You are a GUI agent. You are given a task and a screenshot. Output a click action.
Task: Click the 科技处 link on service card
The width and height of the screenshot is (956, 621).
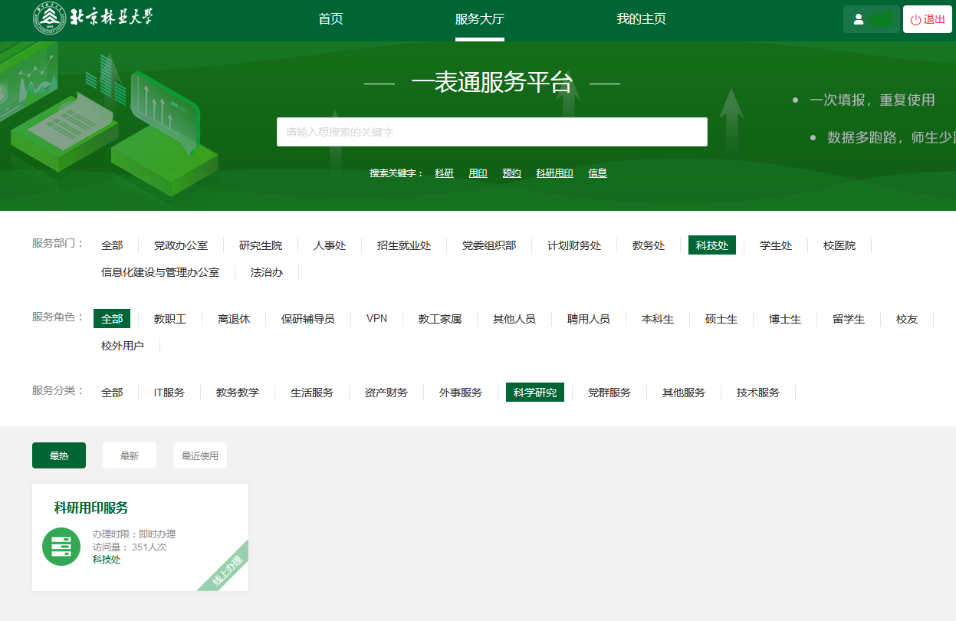point(107,559)
